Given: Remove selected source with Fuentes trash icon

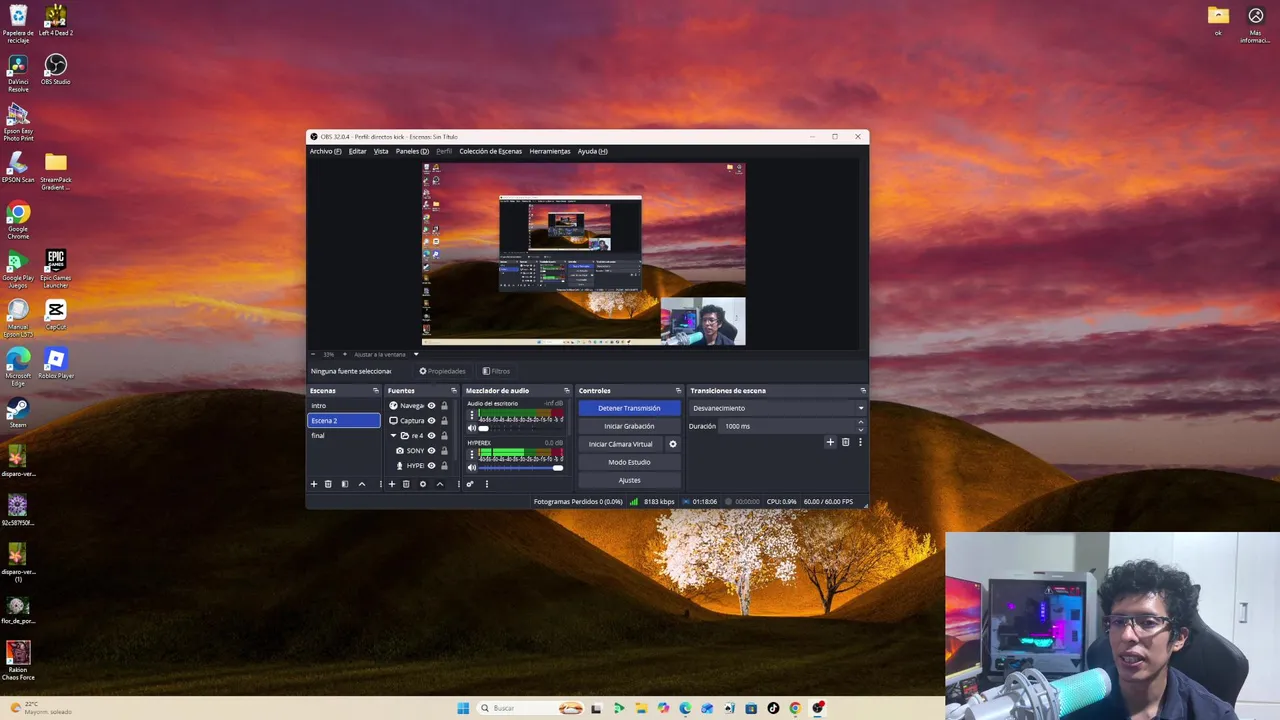Looking at the screenshot, I should coord(406,484).
